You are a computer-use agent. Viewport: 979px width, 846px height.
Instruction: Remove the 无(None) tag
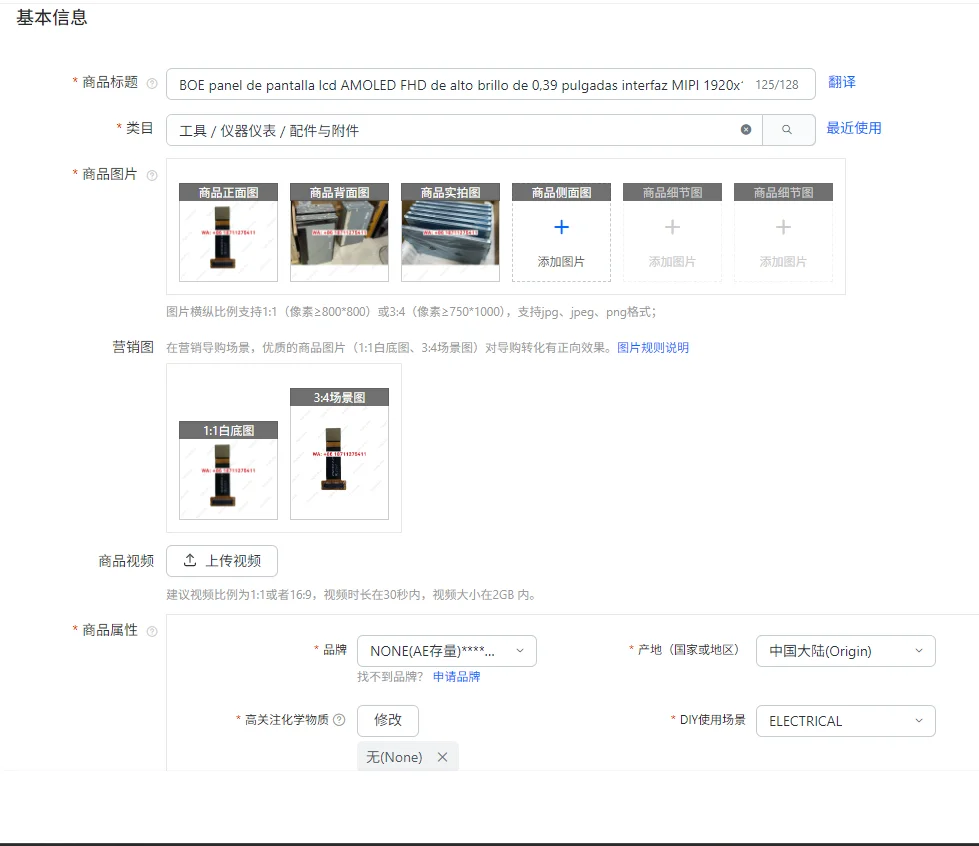pos(442,757)
